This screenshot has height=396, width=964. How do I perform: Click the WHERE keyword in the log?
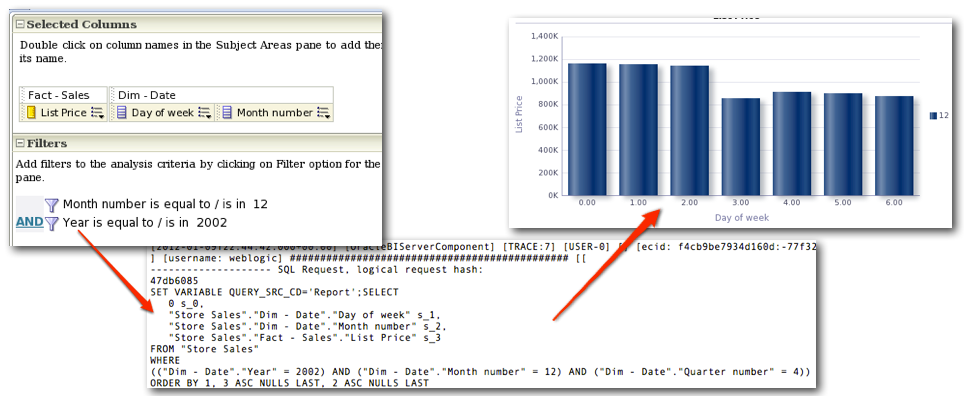[164, 360]
